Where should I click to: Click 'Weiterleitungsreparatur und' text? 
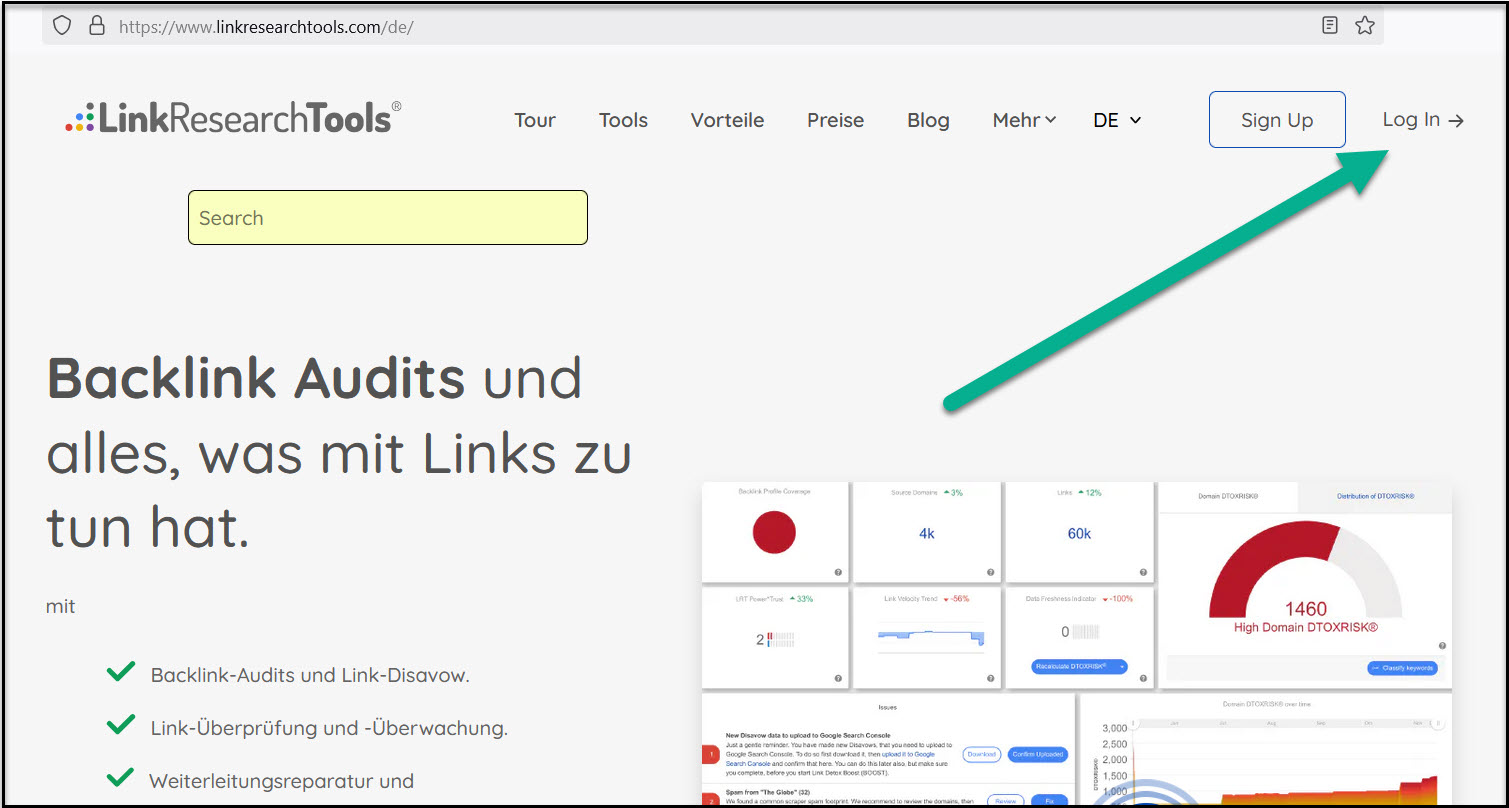click(281, 781)
